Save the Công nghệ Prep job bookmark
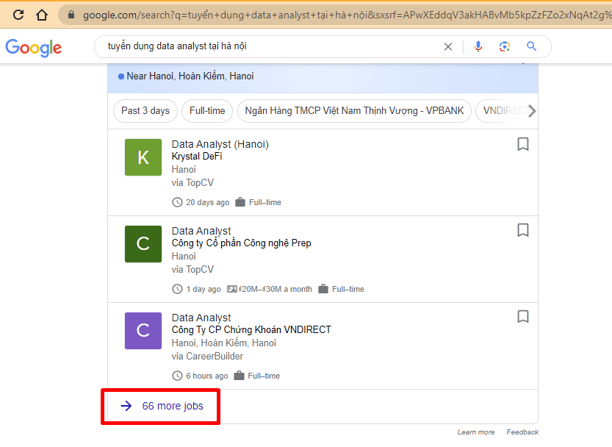612x447 pixels. 523,230
